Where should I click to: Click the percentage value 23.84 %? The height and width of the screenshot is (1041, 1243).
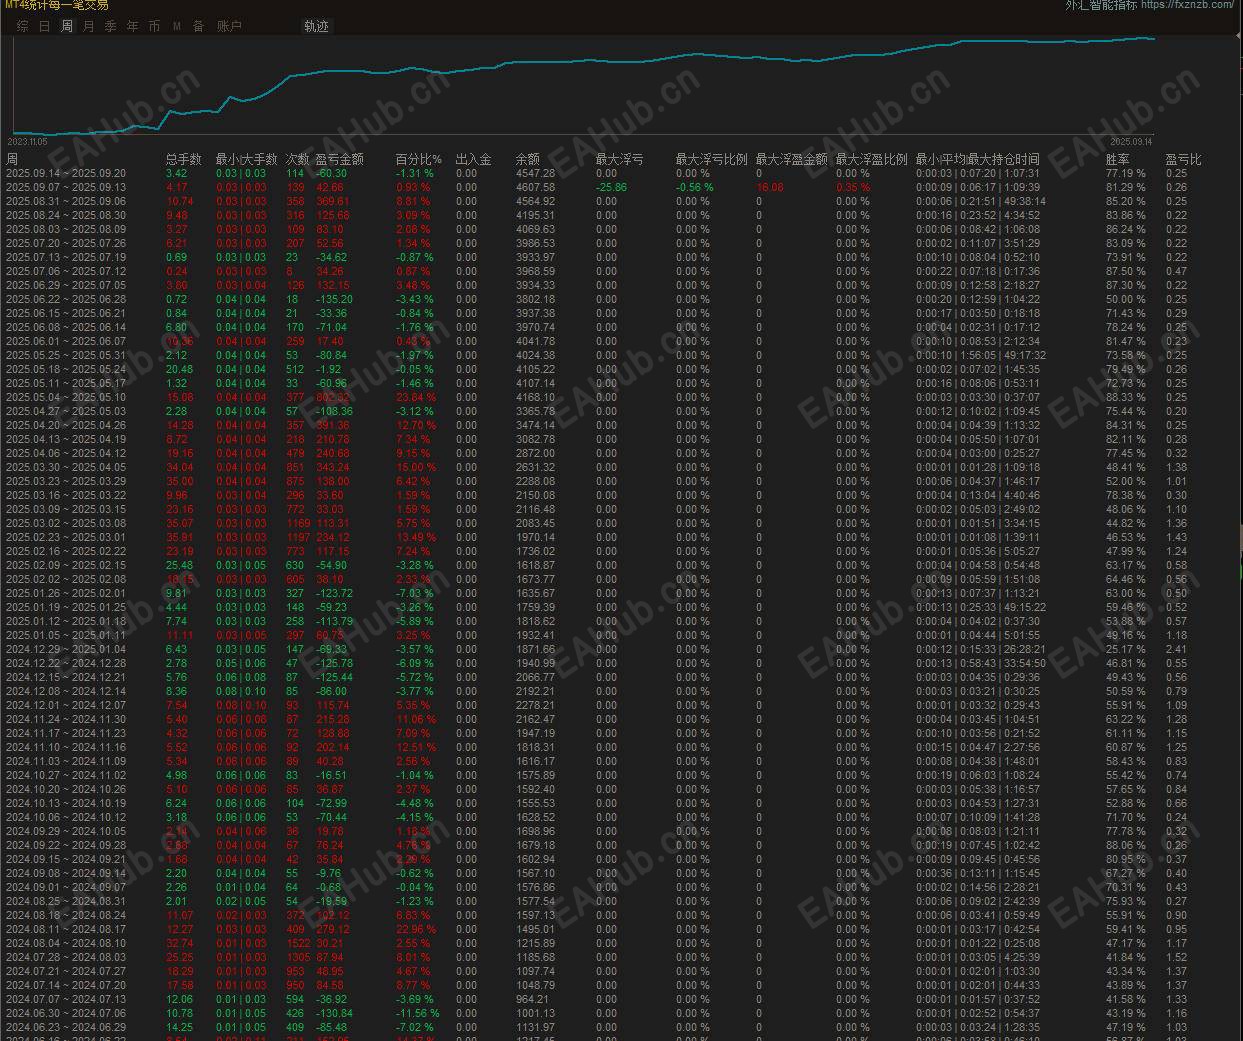(416, 397)
